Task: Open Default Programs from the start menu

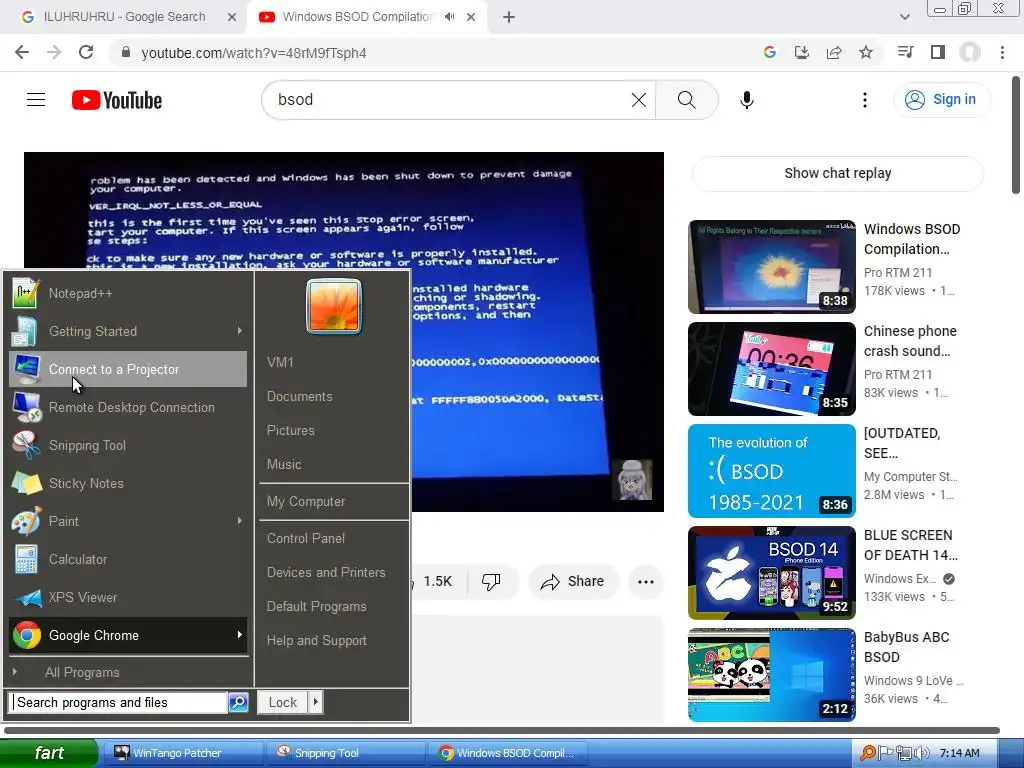Action: click(x=316, y=606)
